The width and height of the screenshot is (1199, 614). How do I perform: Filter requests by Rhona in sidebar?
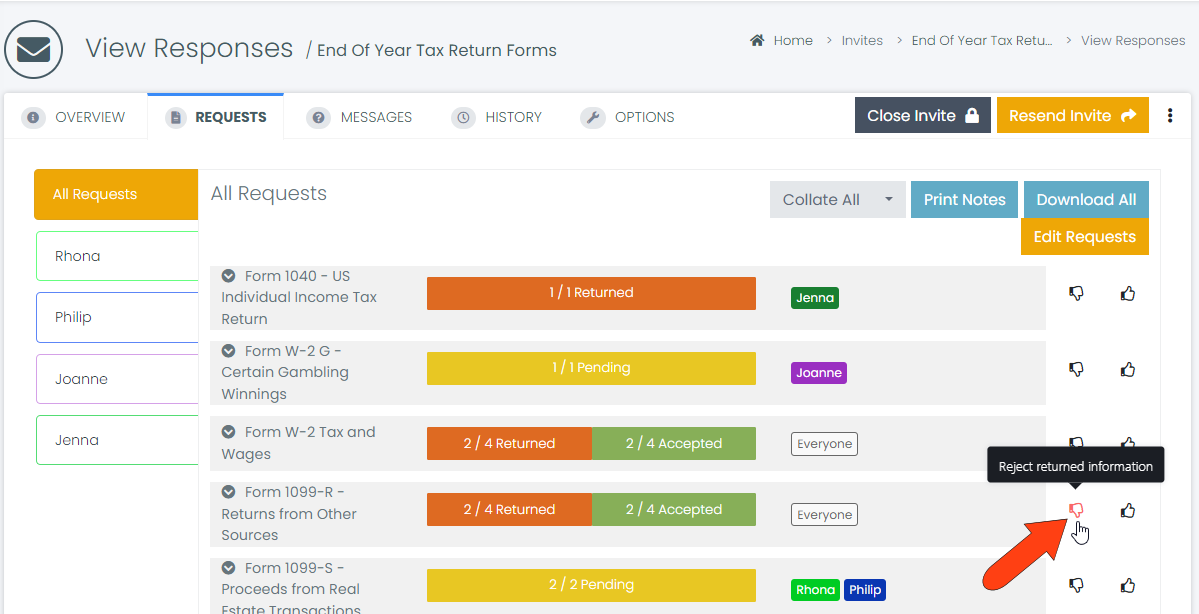pyautogui.click(x=116, y=256)
